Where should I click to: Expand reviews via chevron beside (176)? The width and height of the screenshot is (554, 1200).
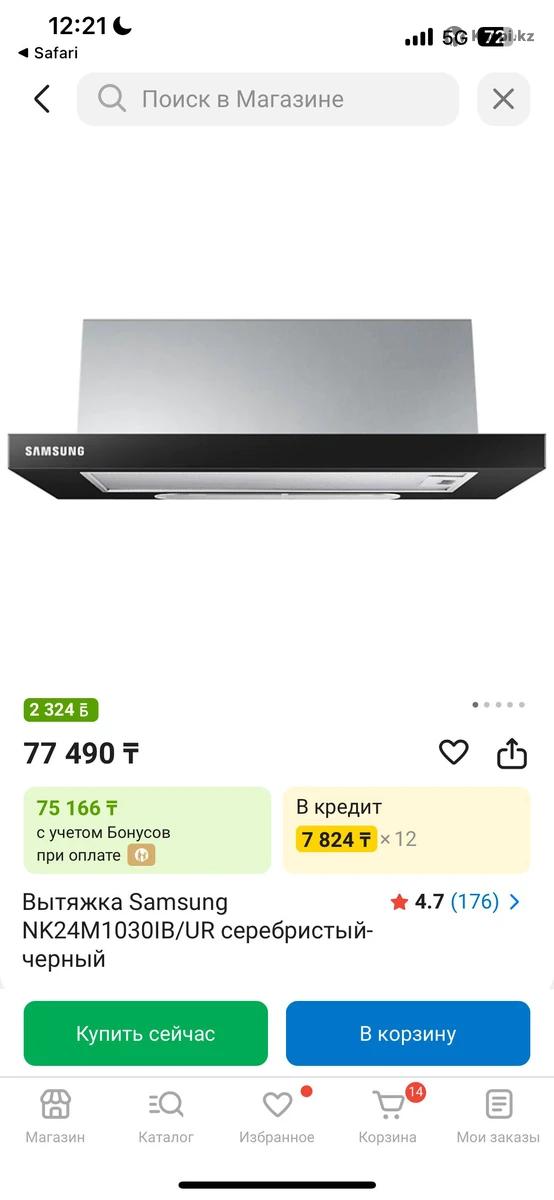pyautogui.click(x=515, y=902)
